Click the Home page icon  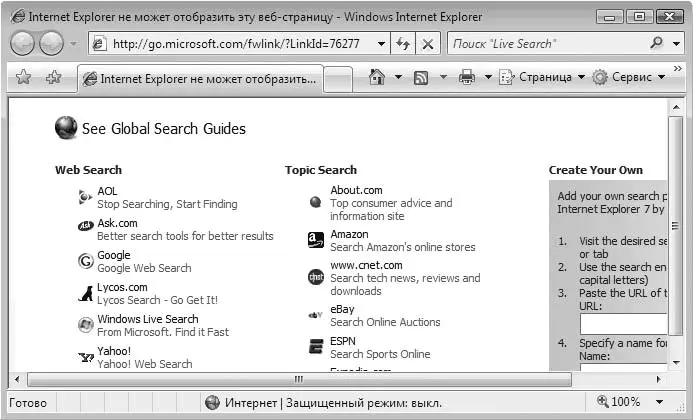[377, 77]
